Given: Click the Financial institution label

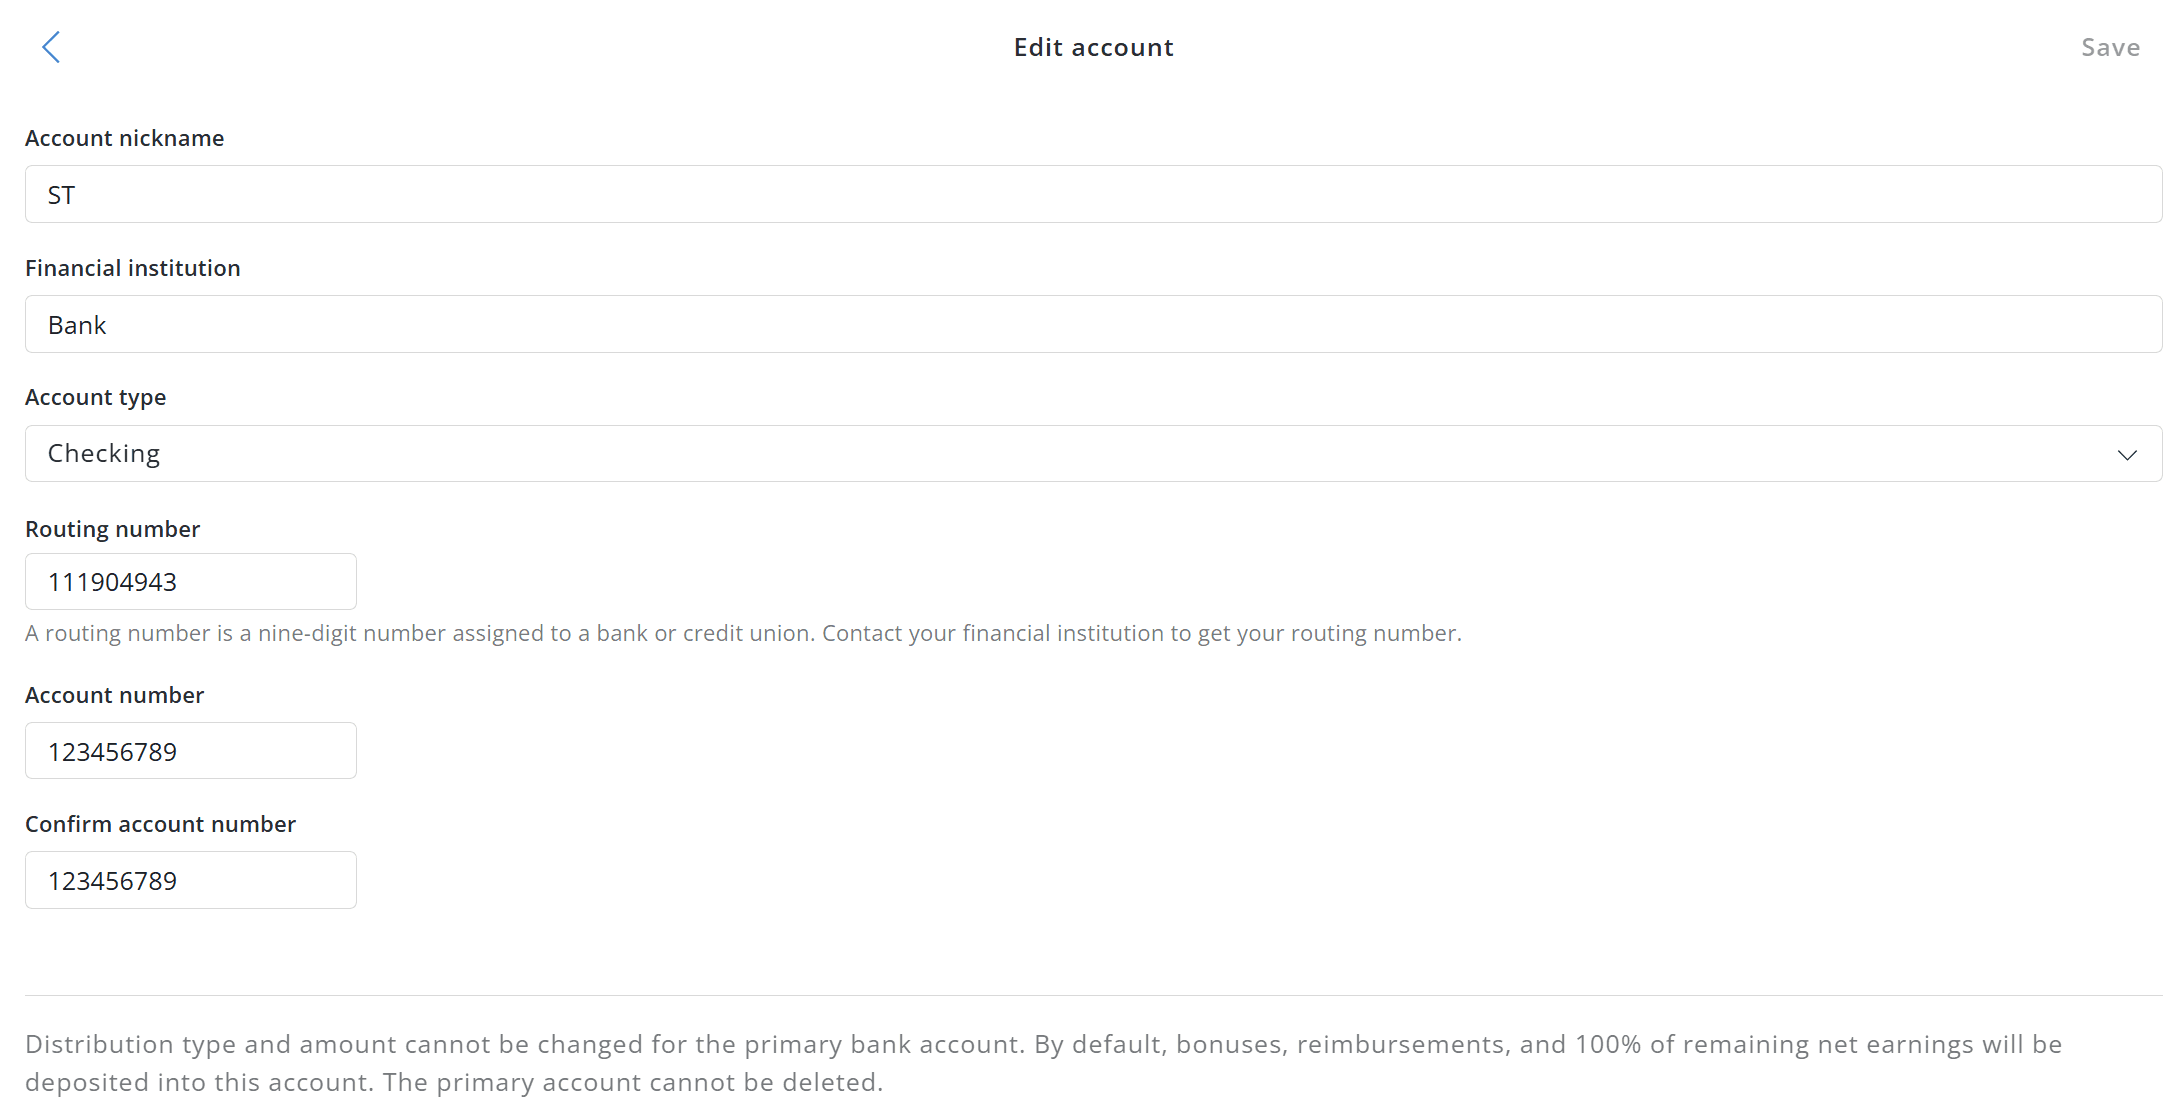Looking at the screenshot, I should (132, 268).
